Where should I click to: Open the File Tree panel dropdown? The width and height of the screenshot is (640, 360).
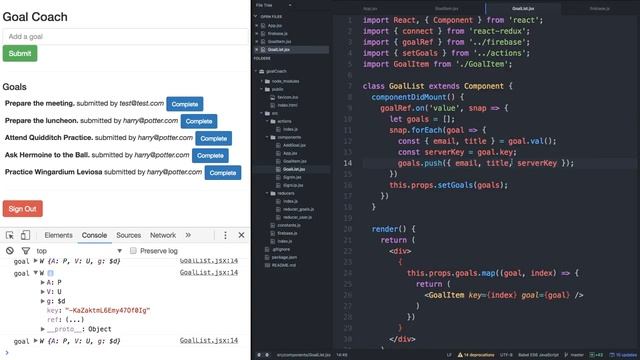[x=290, y=5]
